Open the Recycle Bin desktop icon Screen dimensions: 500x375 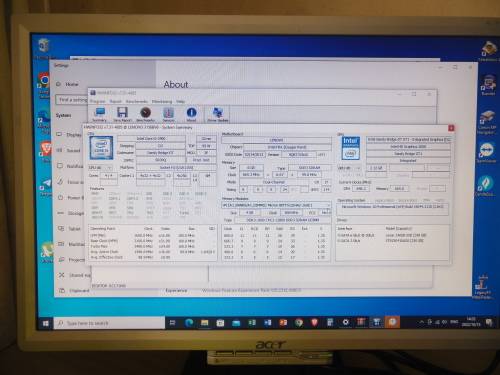(x=43, y=48)
